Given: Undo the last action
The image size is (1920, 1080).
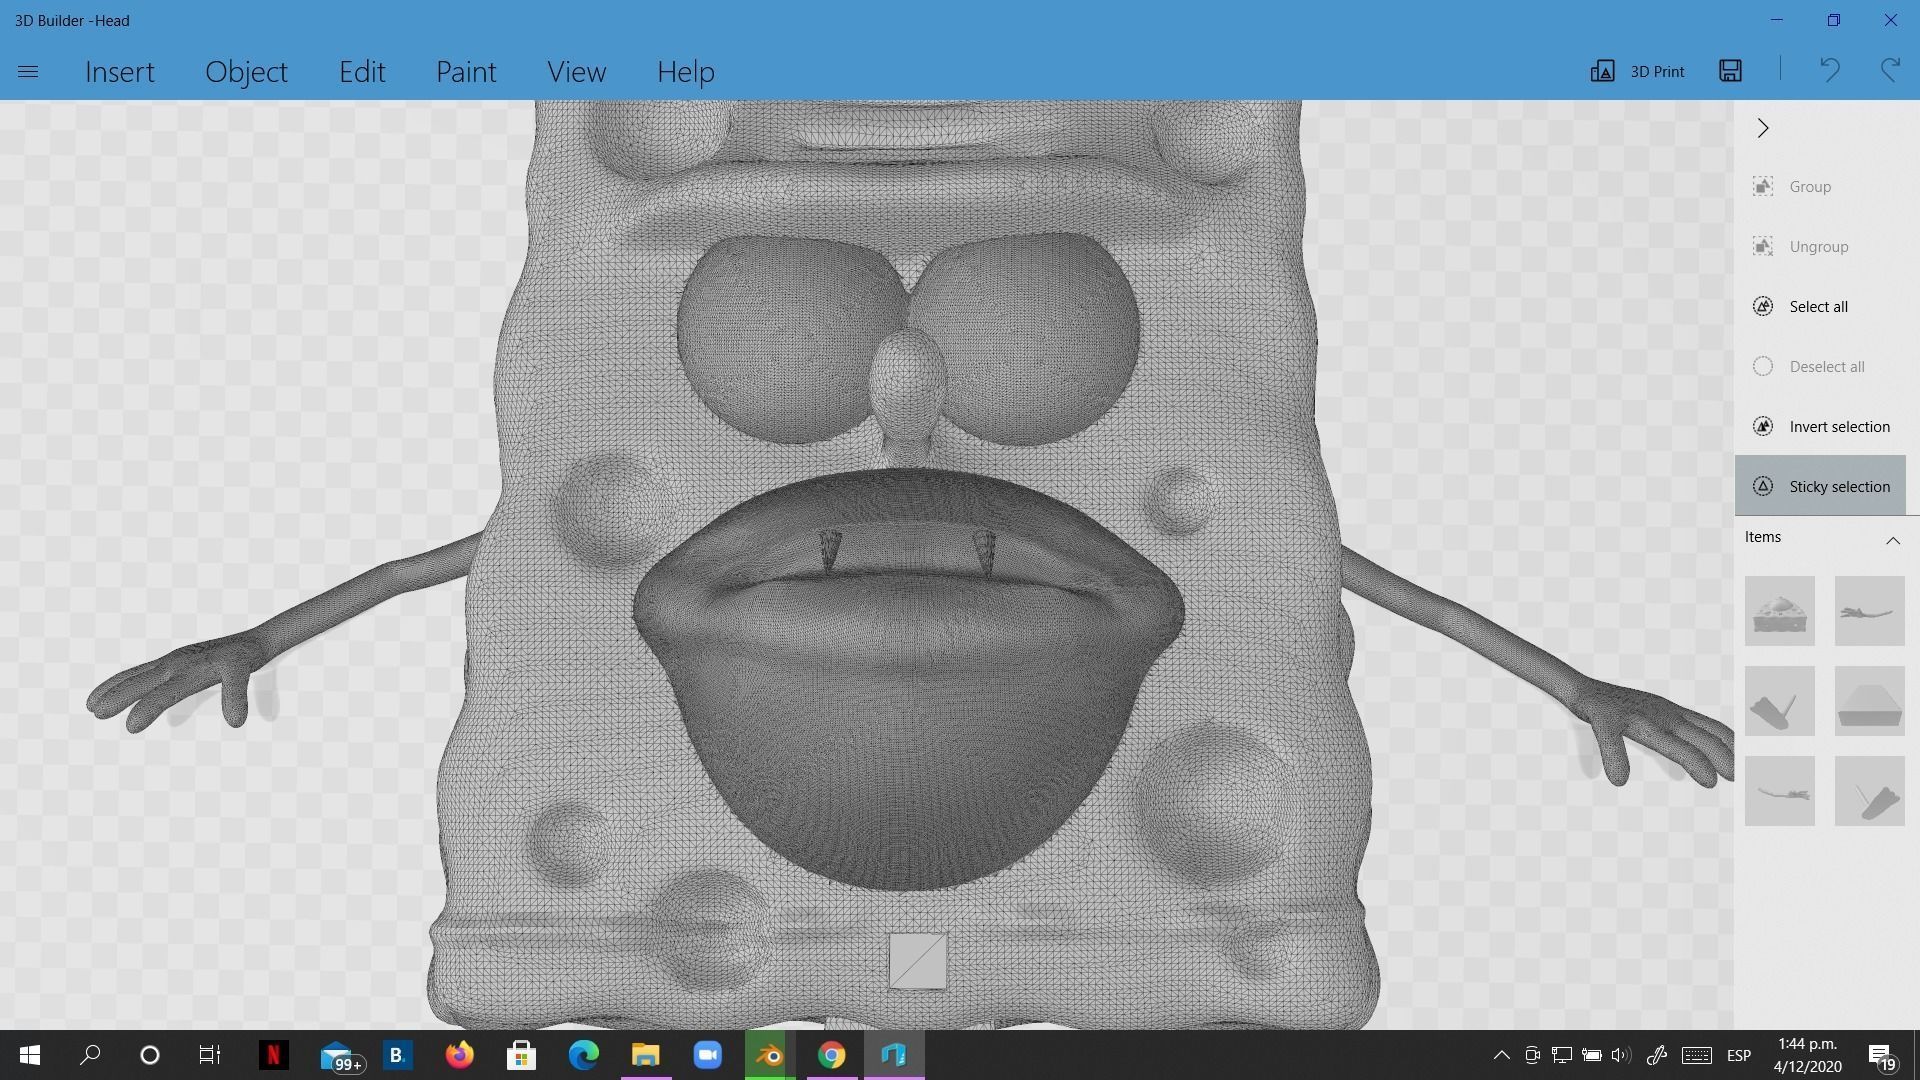Looking at the screenshot, I should (1829, 70).
